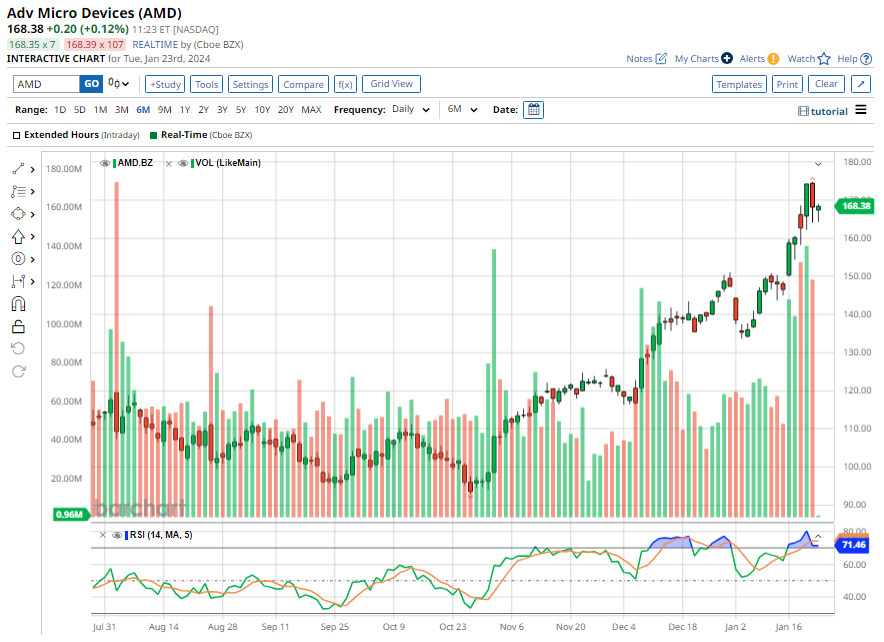
Task: Switch range to 3M
Action: 121,110
